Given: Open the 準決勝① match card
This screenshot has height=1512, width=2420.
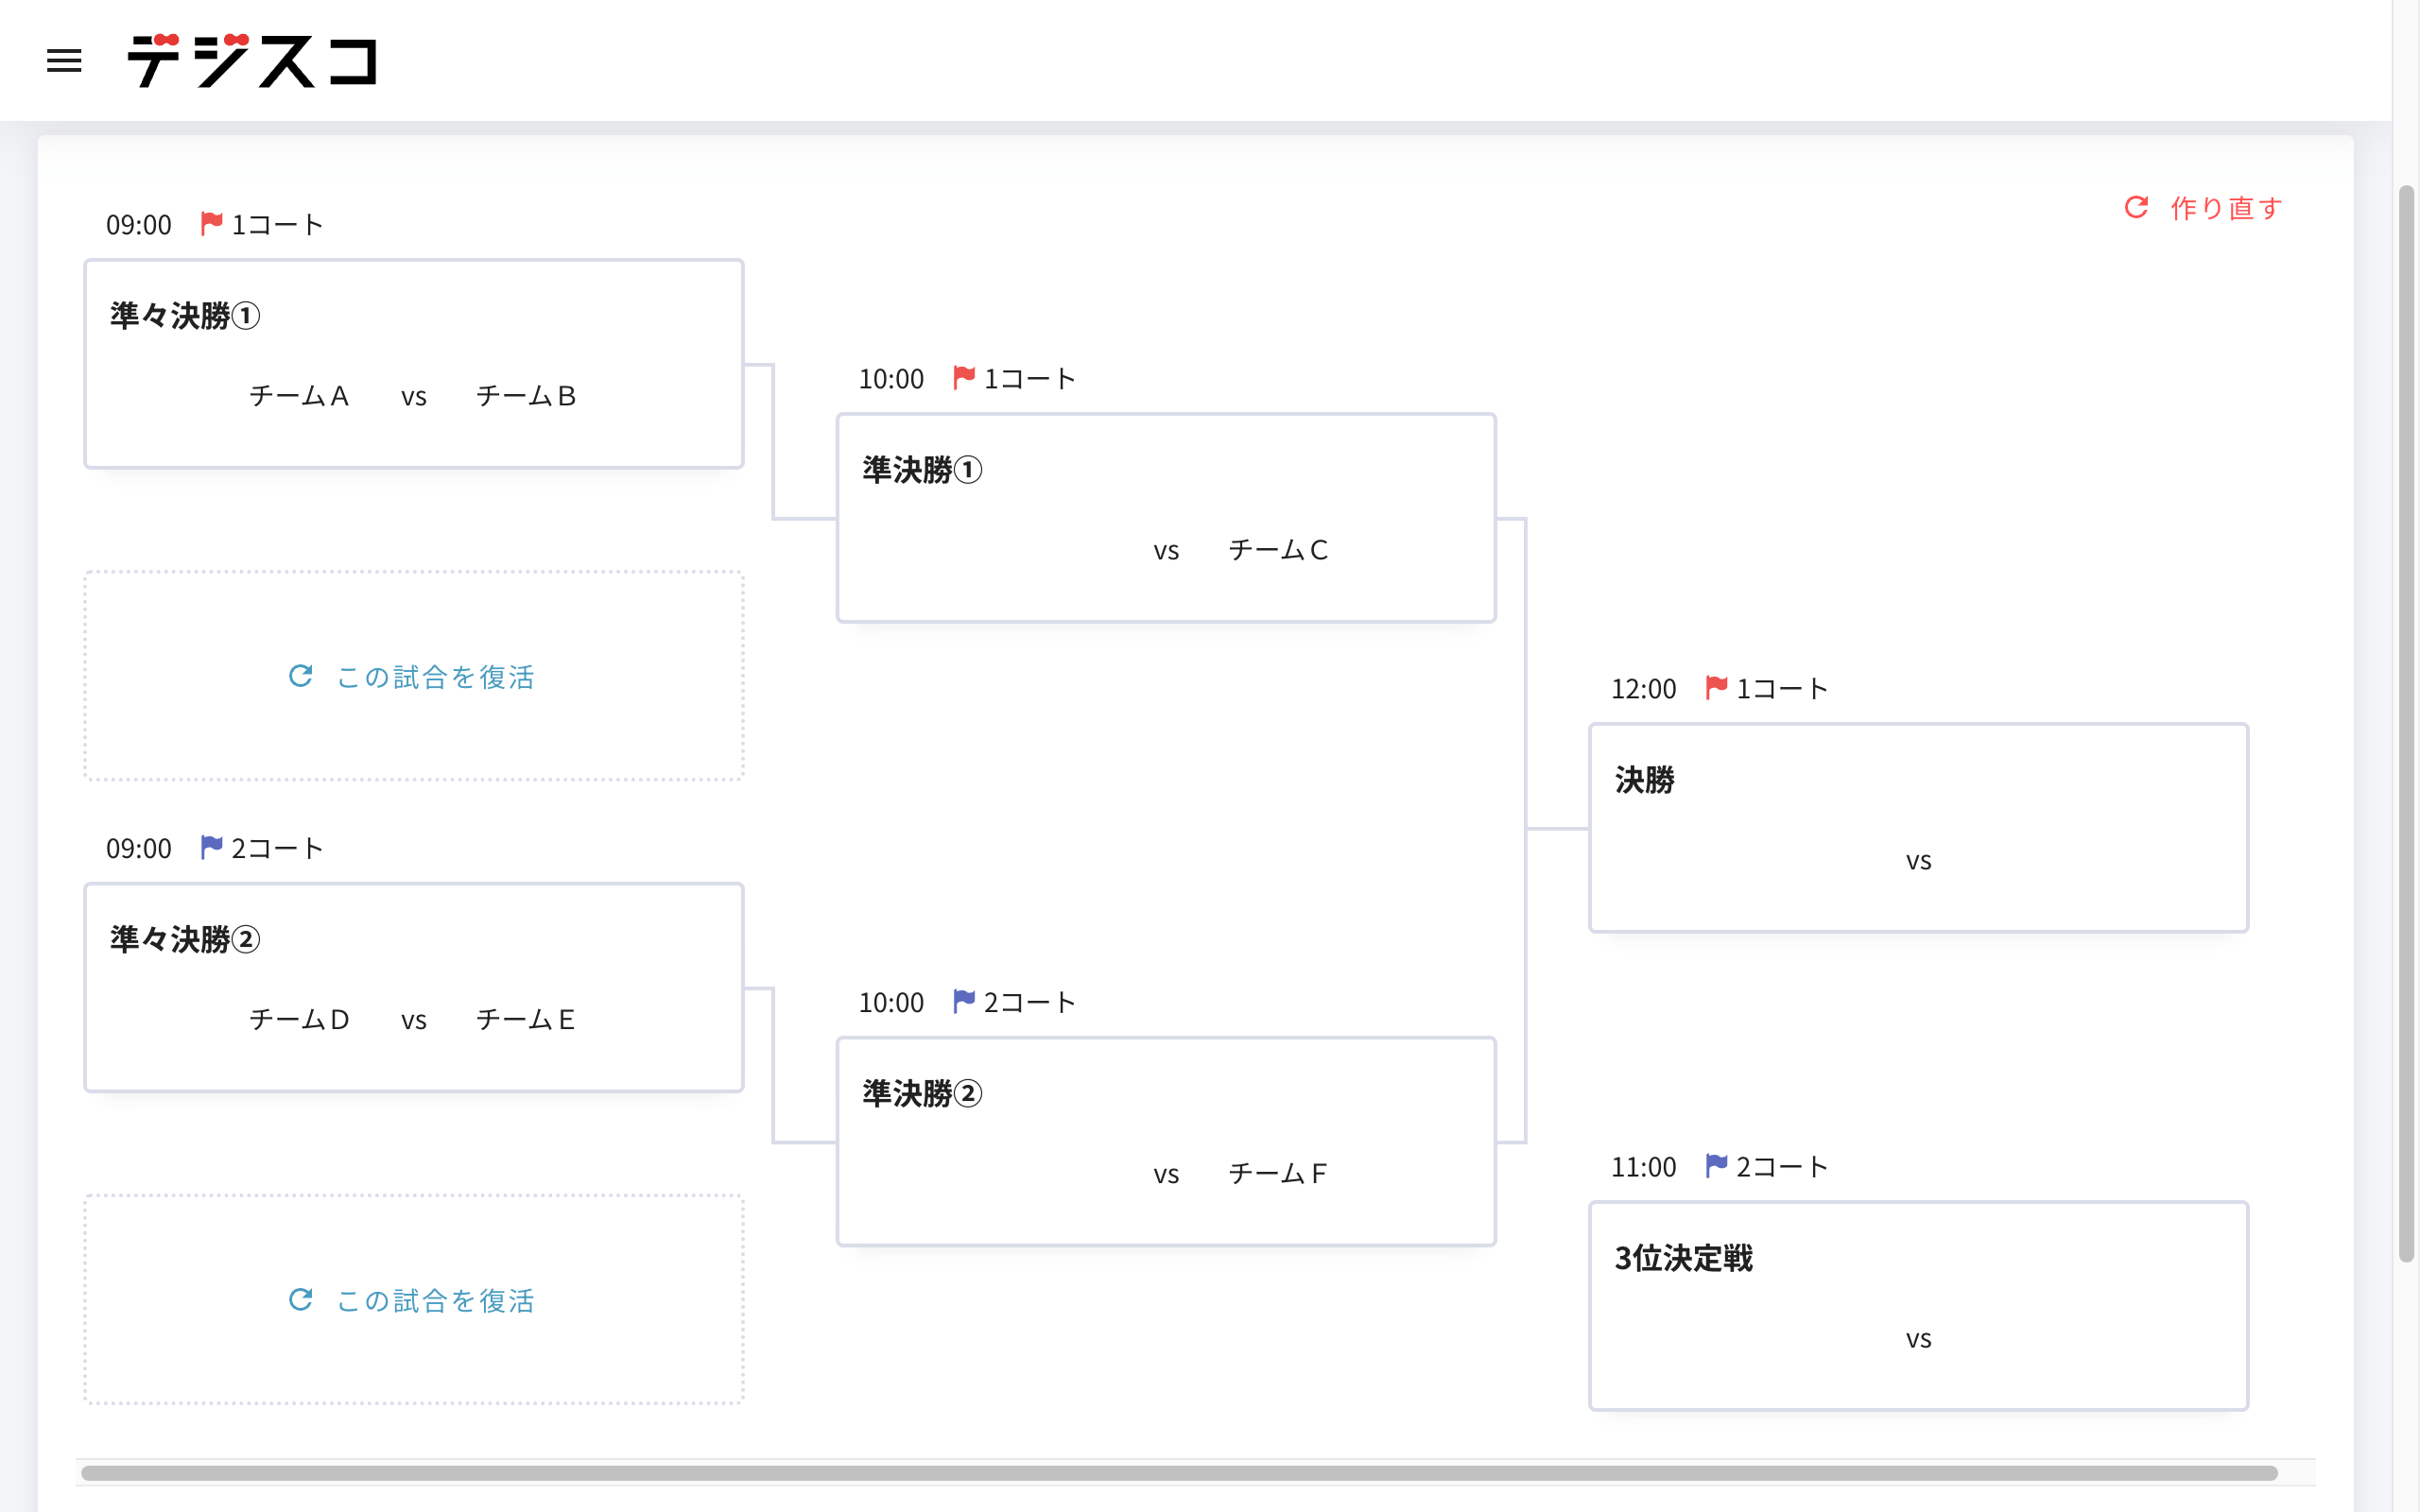Looking at the screenshot, I should point(1166,518).
